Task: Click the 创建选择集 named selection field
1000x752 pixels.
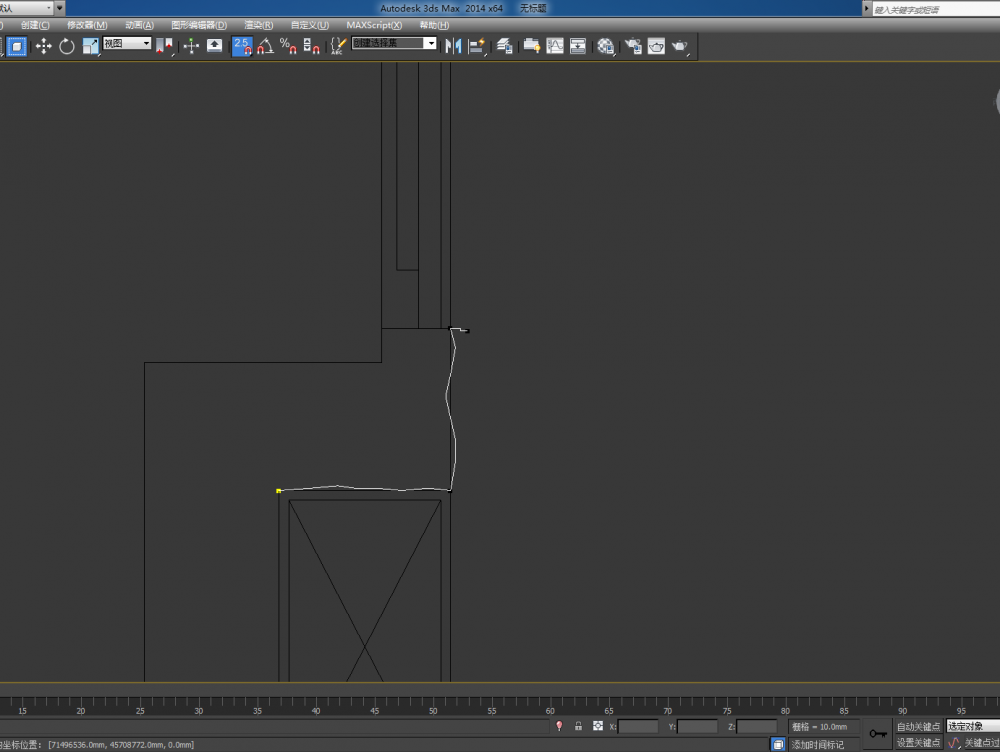Action: (x=388, y=43)
